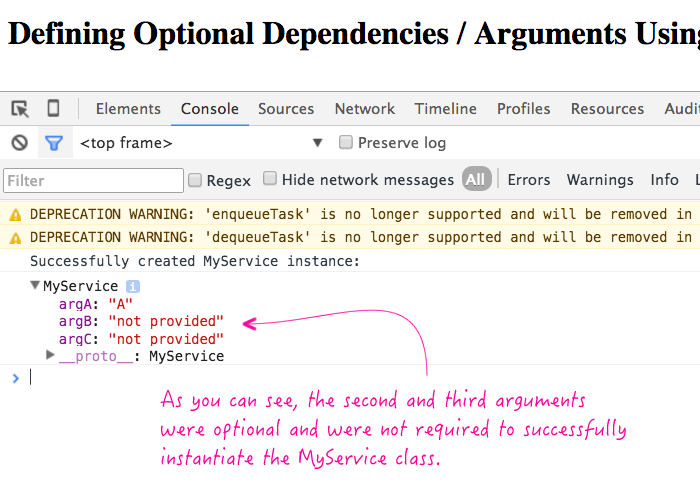Select the argB "not provided" value
This screenshot has width=700, height=497.
tap(166, 322)
